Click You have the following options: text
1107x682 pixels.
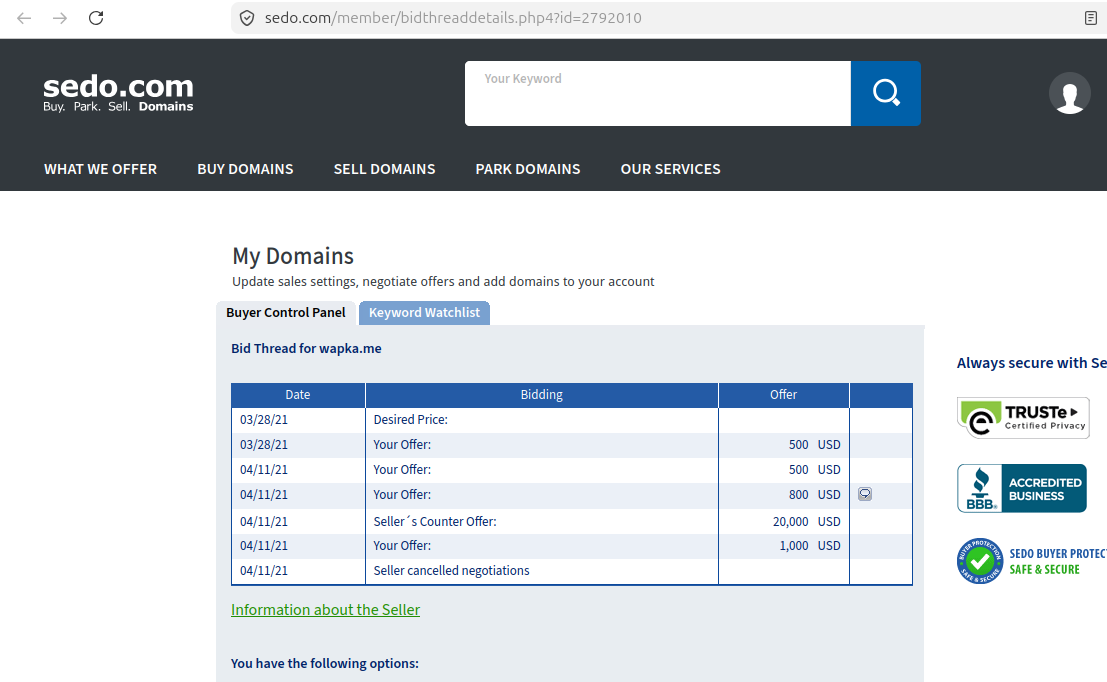[325, 664]
